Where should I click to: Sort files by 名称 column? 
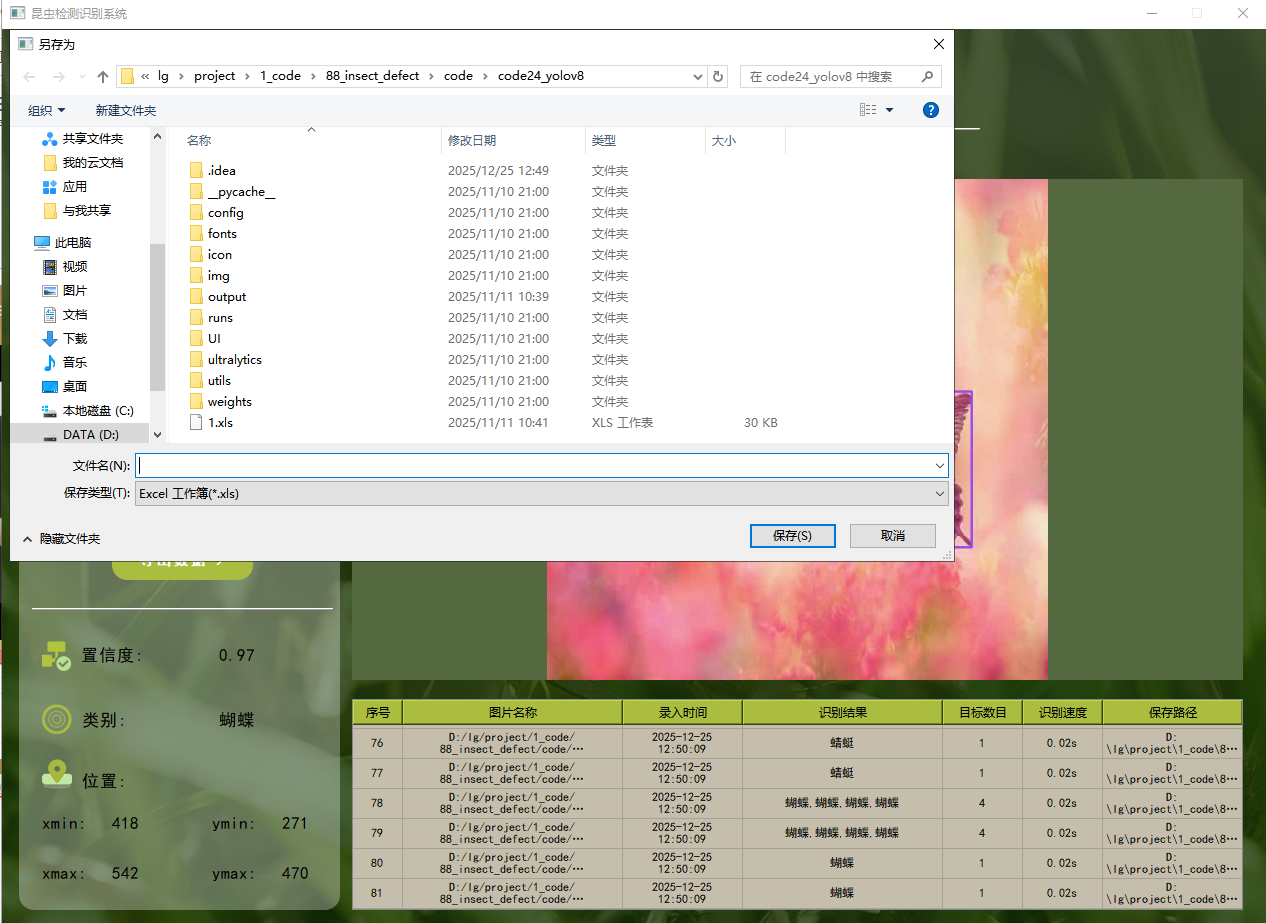tap(199, 141)
